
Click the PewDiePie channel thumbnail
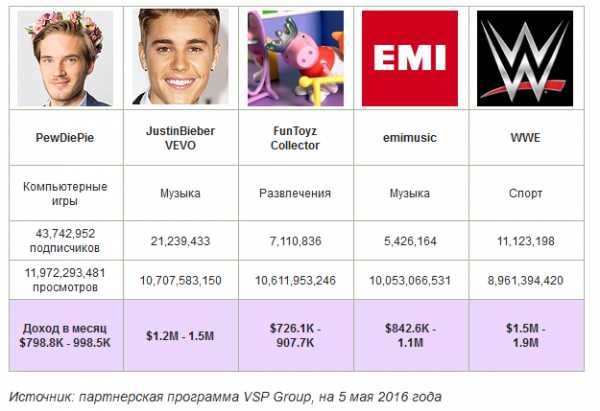(65, 58)
